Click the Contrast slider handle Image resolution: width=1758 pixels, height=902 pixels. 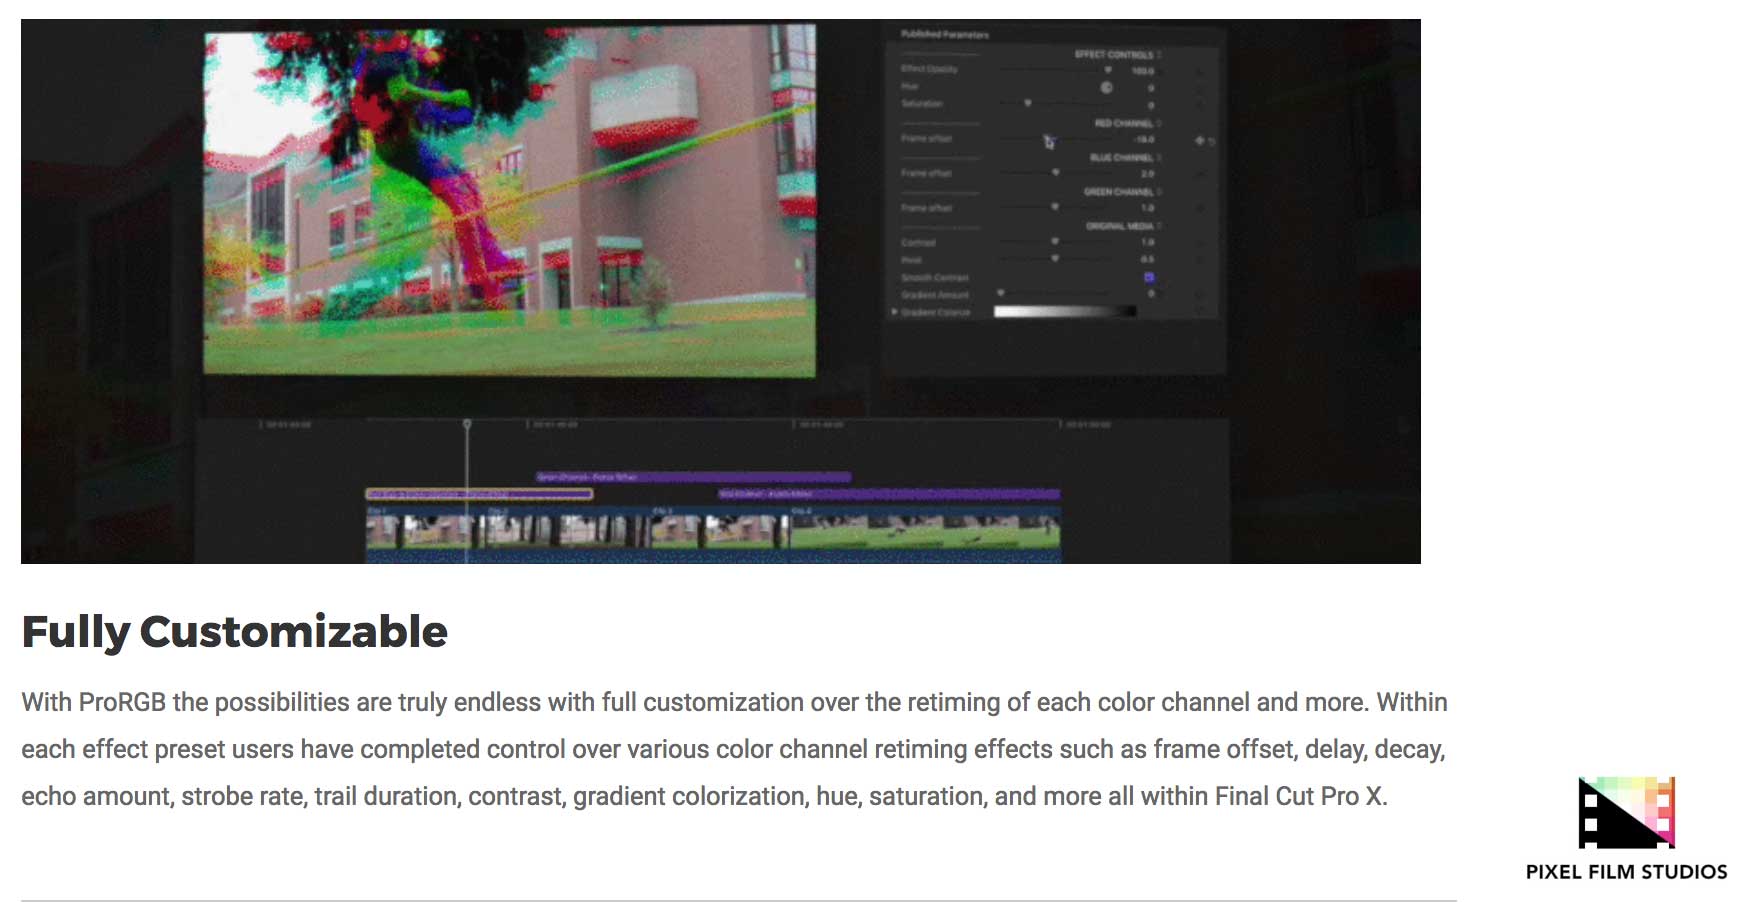1055,241
